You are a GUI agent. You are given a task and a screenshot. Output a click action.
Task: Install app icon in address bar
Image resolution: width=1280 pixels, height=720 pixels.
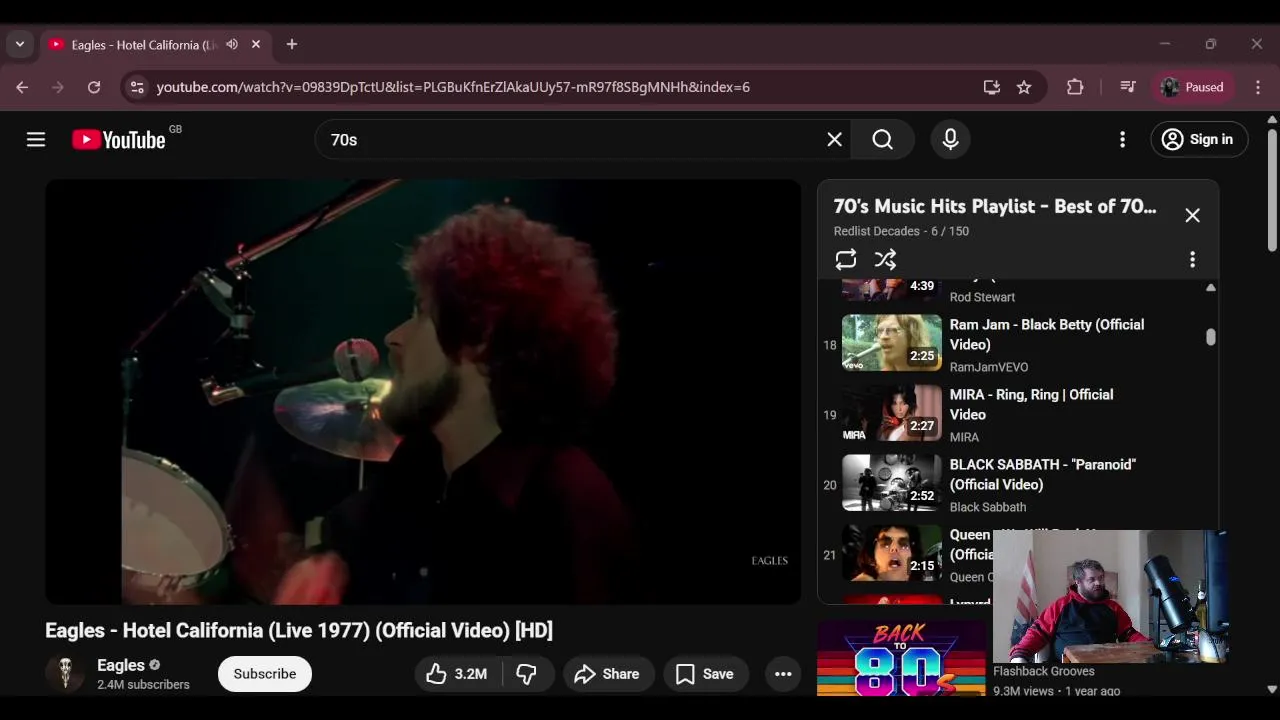[992, 87]
